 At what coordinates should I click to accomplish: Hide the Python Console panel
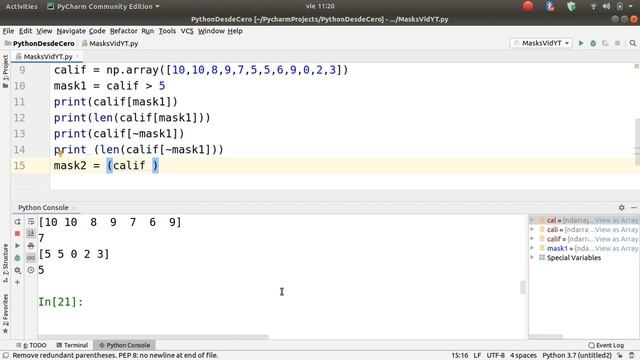click(x=633, y=207)
